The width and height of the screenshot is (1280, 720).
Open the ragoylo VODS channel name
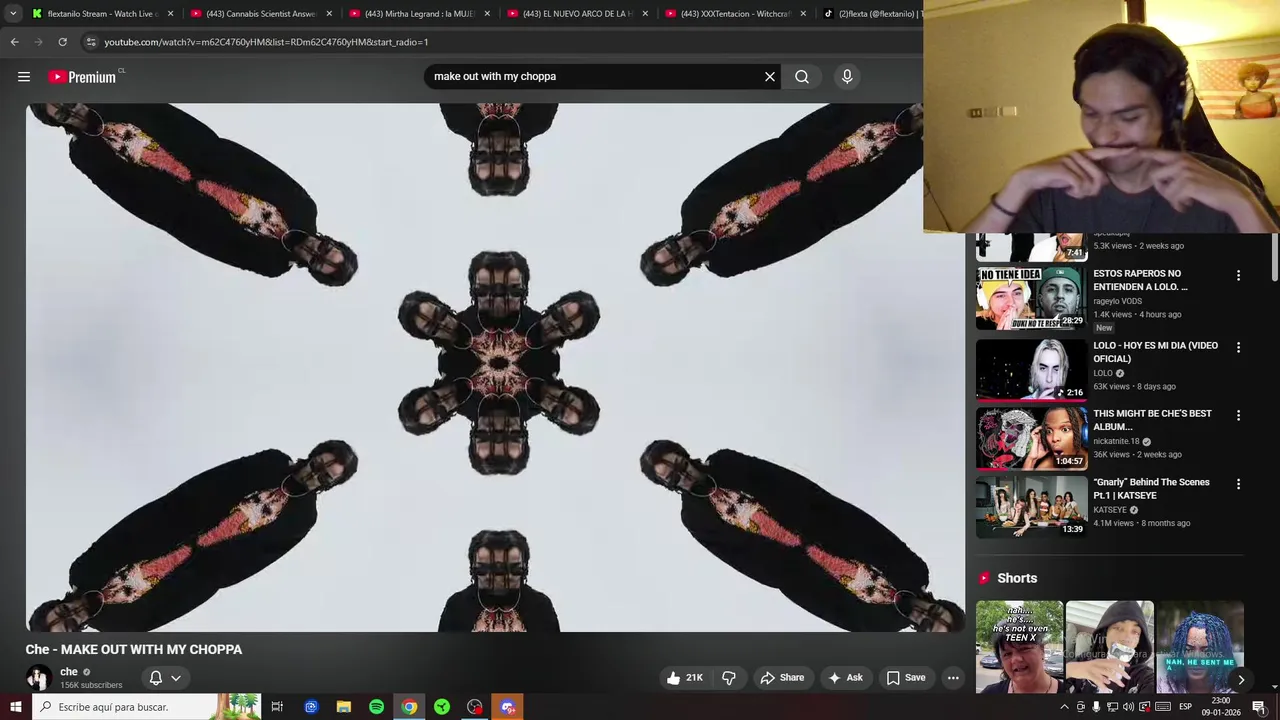[x=1117, y=301]
